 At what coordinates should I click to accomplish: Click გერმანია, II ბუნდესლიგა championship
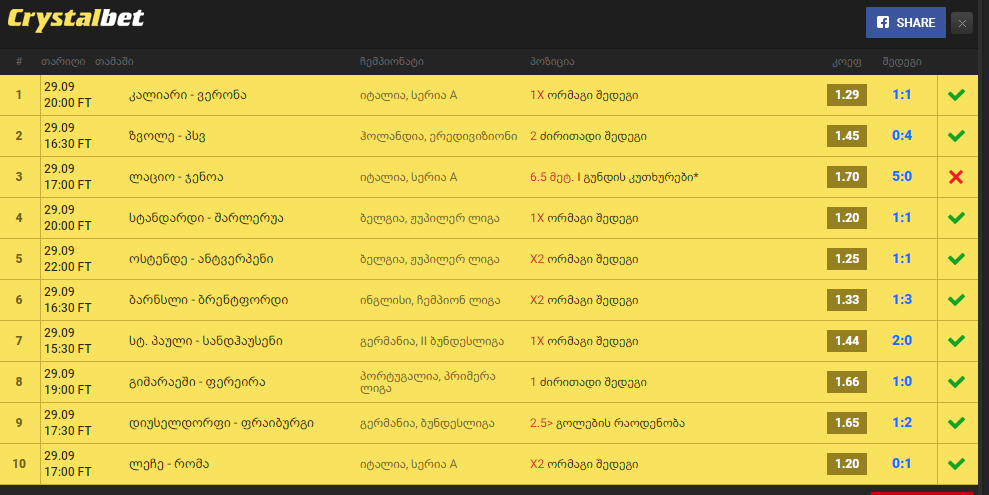[x=432, y=341]
